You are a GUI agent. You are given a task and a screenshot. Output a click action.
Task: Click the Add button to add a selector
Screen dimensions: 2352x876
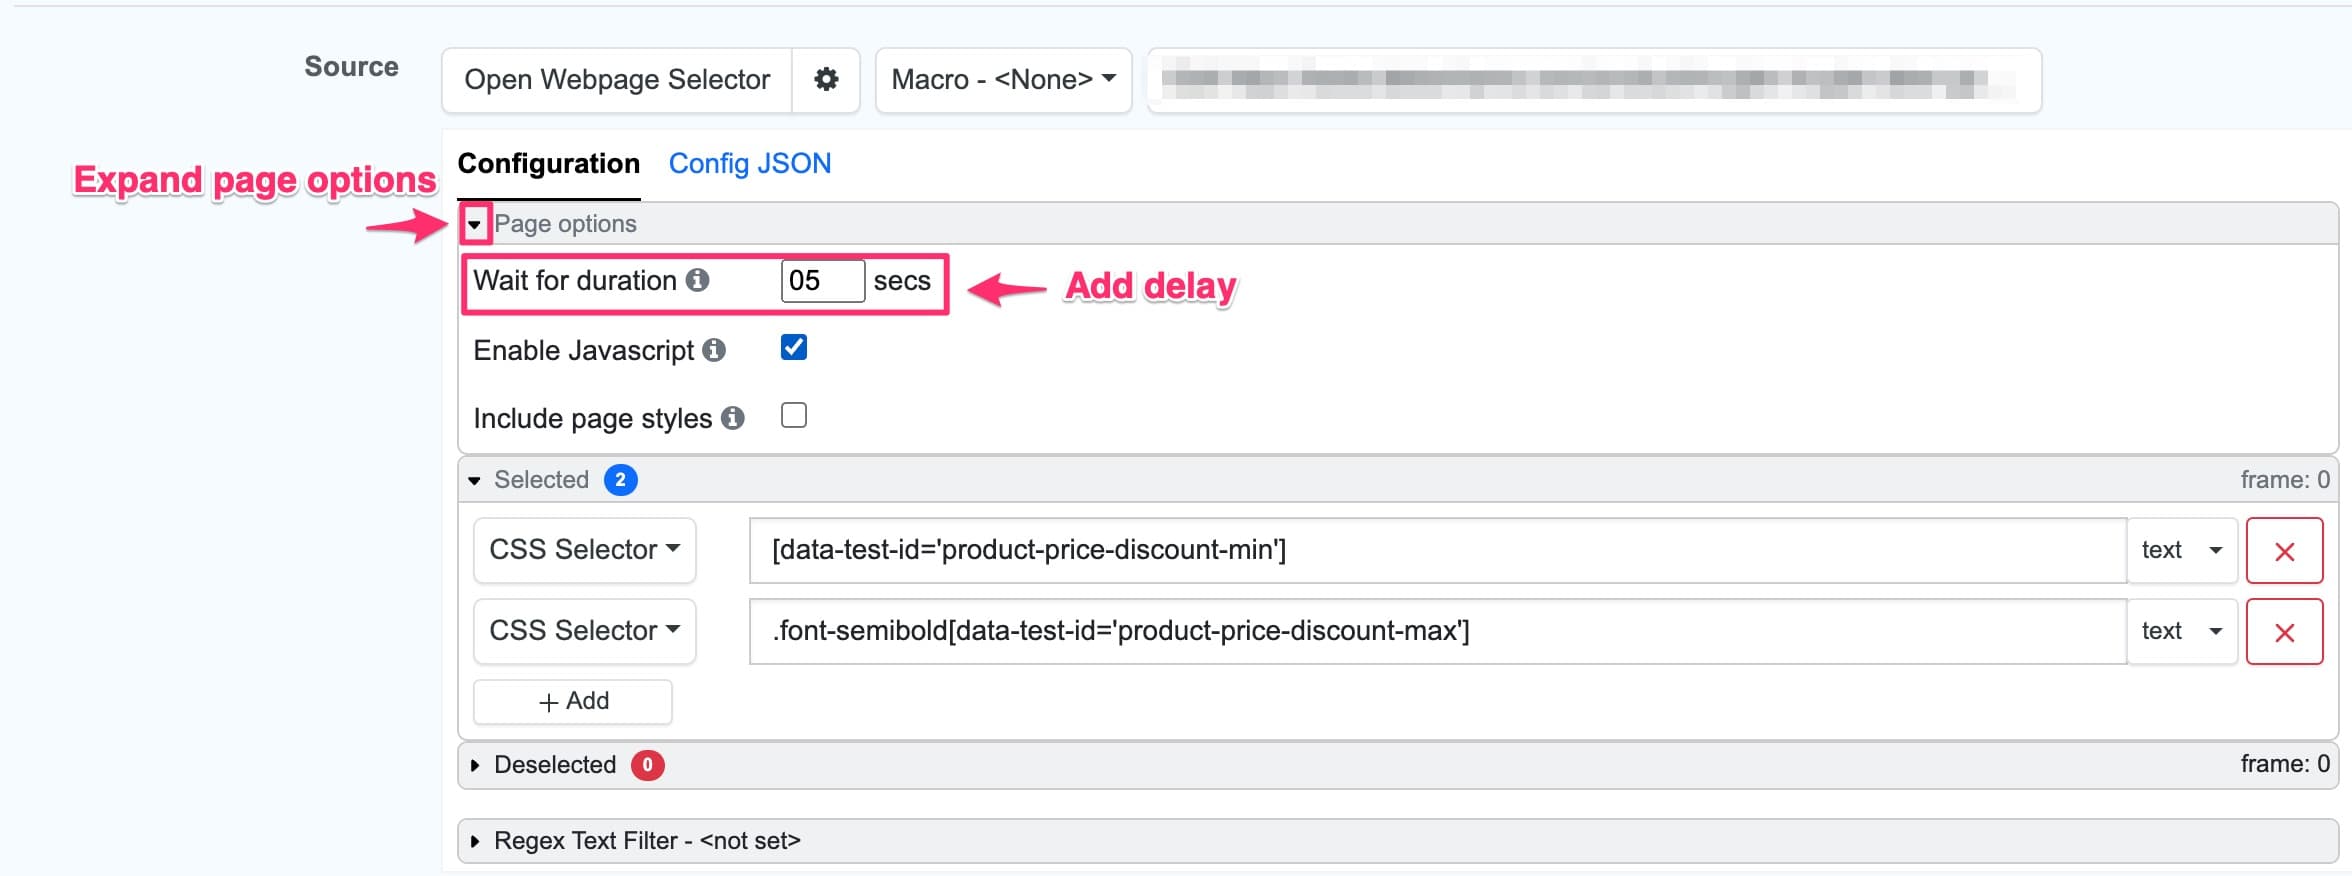pyautogui.click(x=572, y=701)
